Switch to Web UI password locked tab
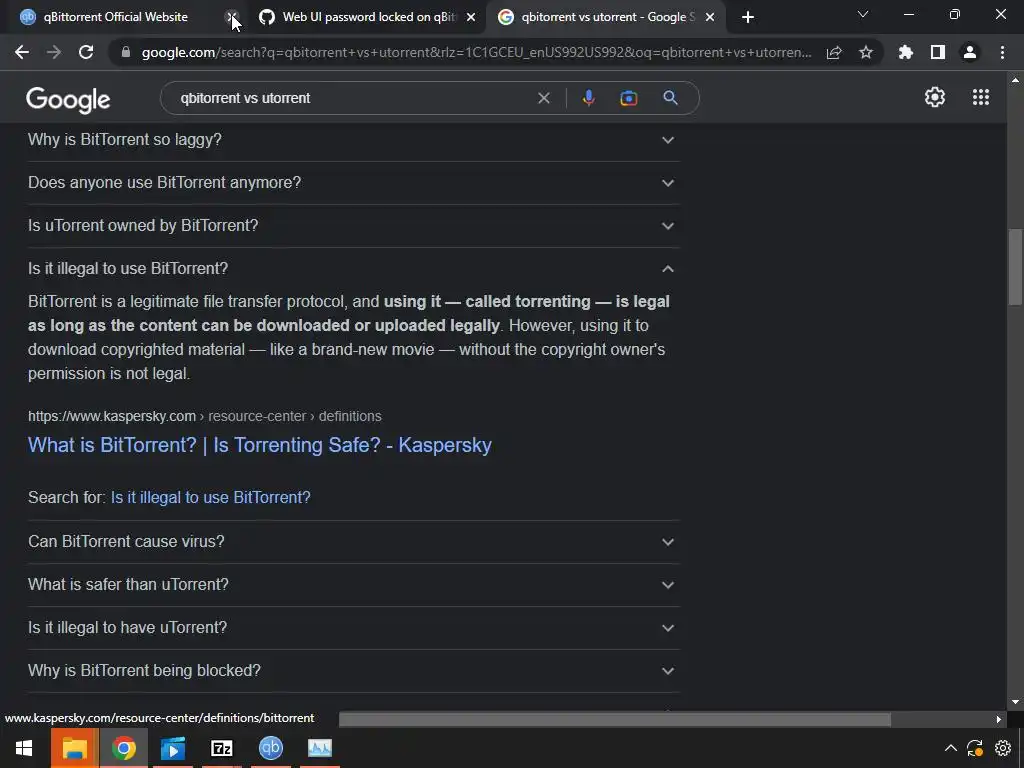 (368, 17)
